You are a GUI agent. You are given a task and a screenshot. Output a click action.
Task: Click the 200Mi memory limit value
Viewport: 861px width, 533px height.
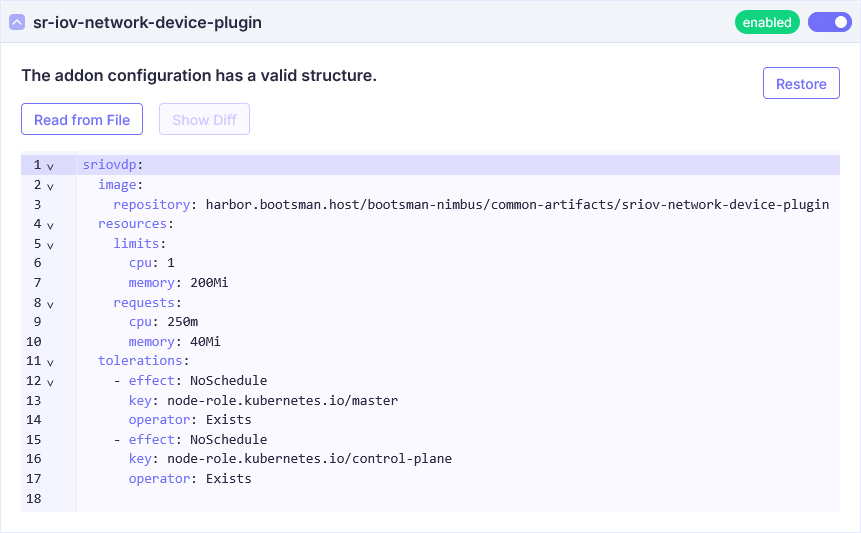pos(209,282)
